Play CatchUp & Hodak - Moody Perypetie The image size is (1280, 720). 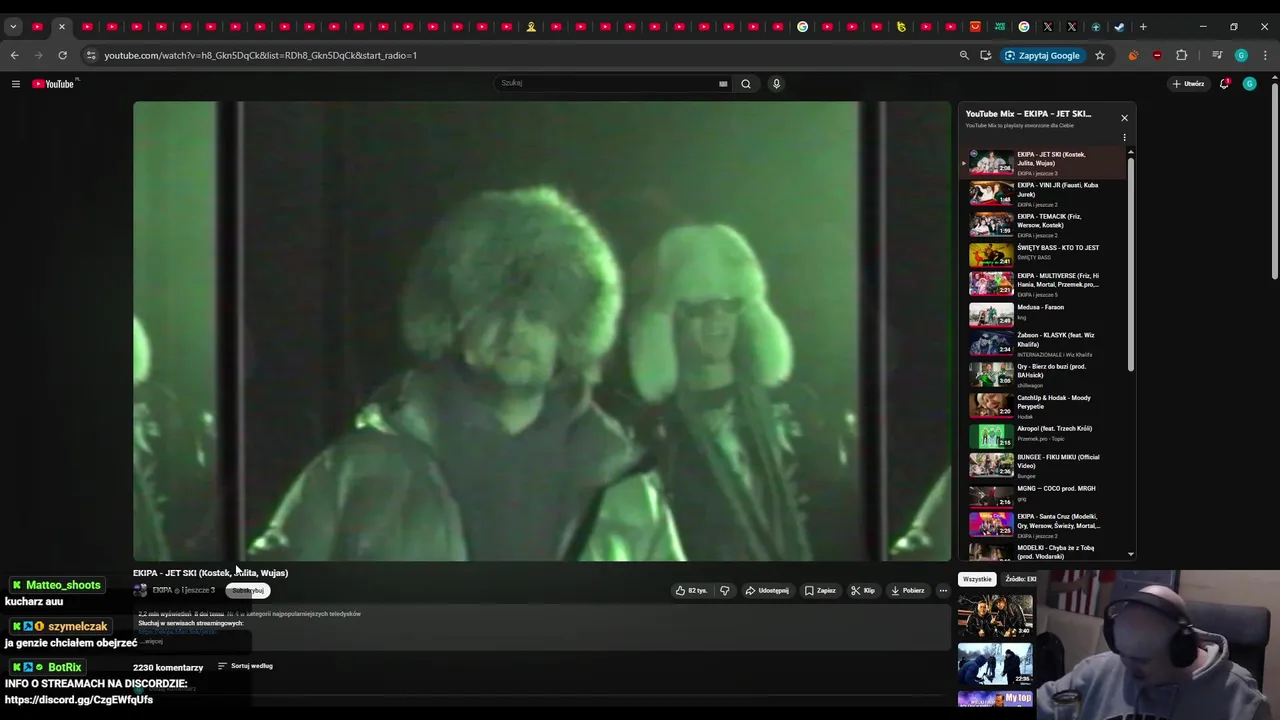(1043, 406)
